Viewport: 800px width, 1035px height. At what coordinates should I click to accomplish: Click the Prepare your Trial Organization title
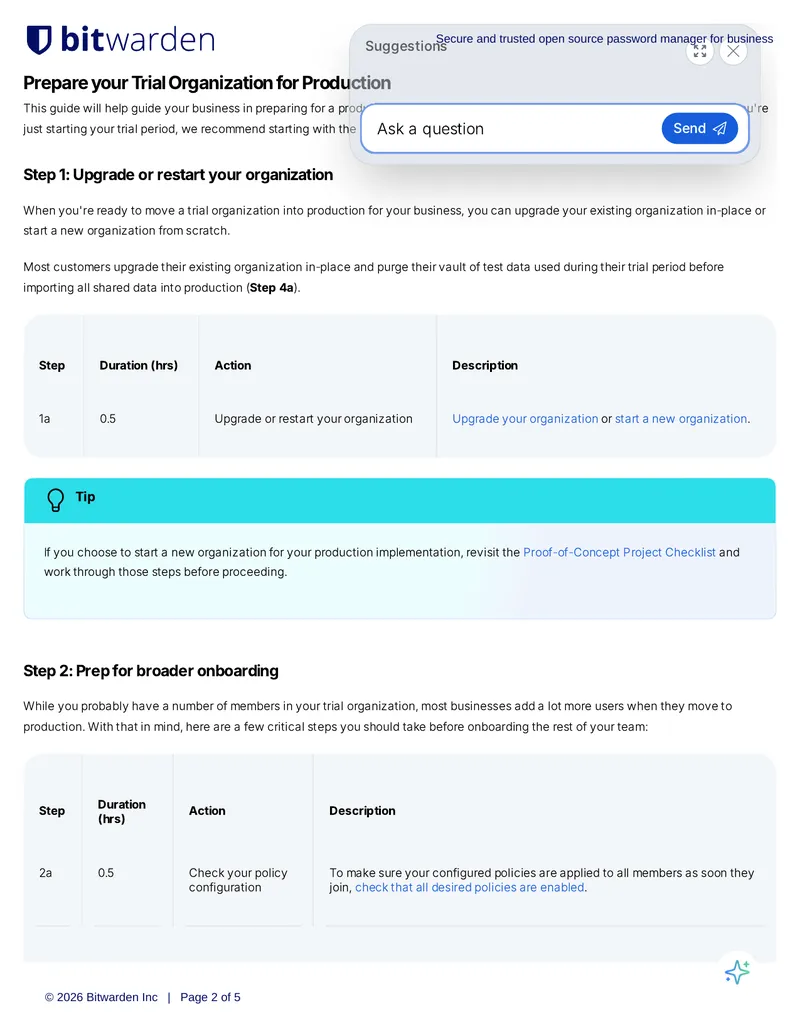(207, 83)
